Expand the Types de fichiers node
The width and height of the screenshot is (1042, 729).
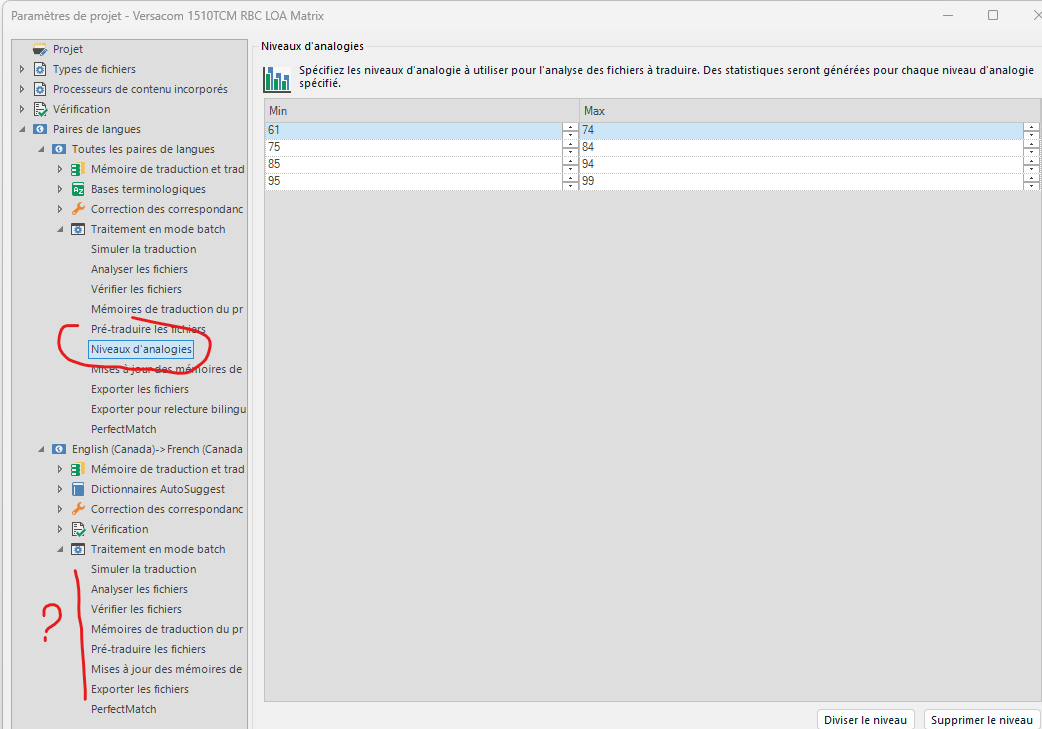[22, 69]
